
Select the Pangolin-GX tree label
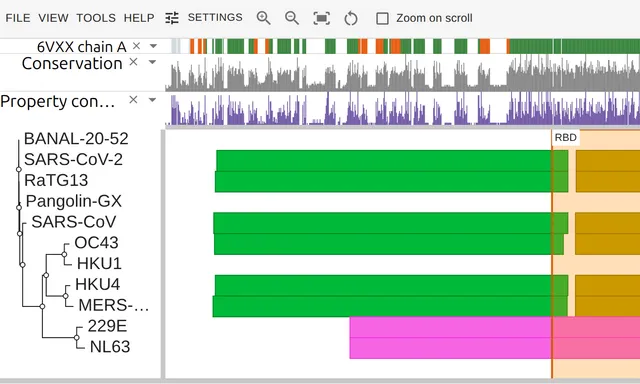pyautogui.click(x=74, y=201)
